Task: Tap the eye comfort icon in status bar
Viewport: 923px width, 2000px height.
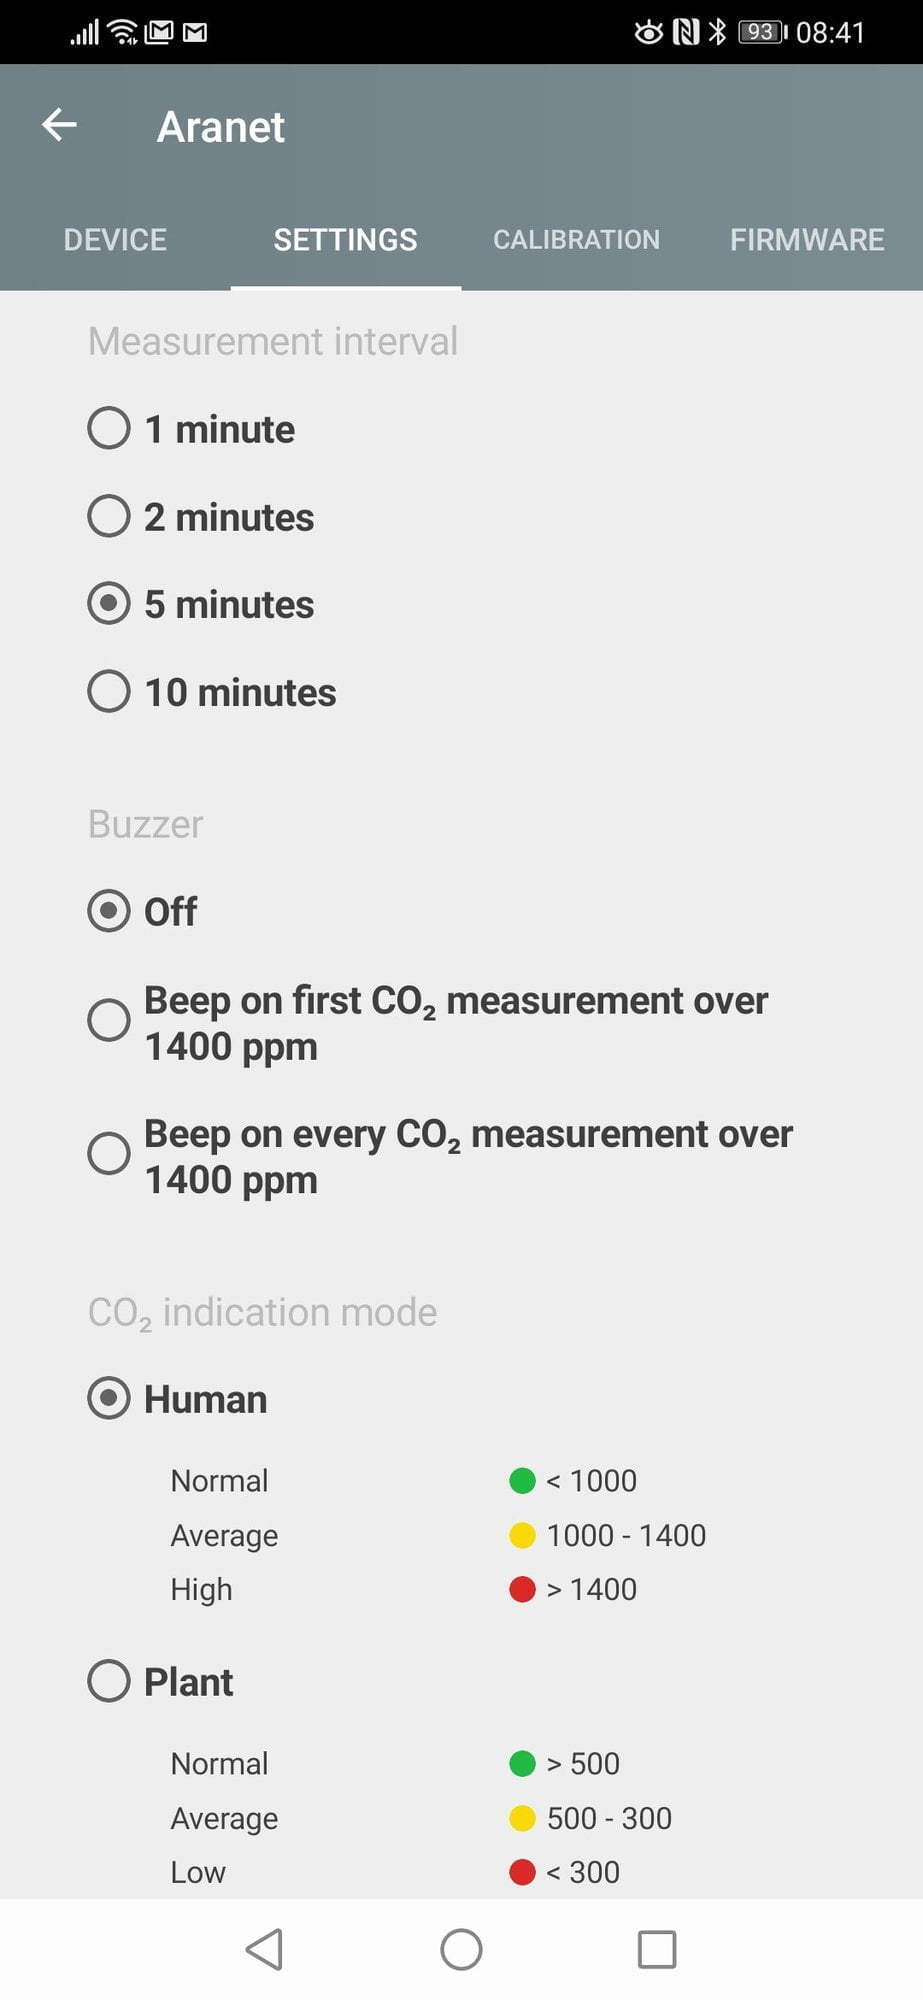Action: point(648,32)
